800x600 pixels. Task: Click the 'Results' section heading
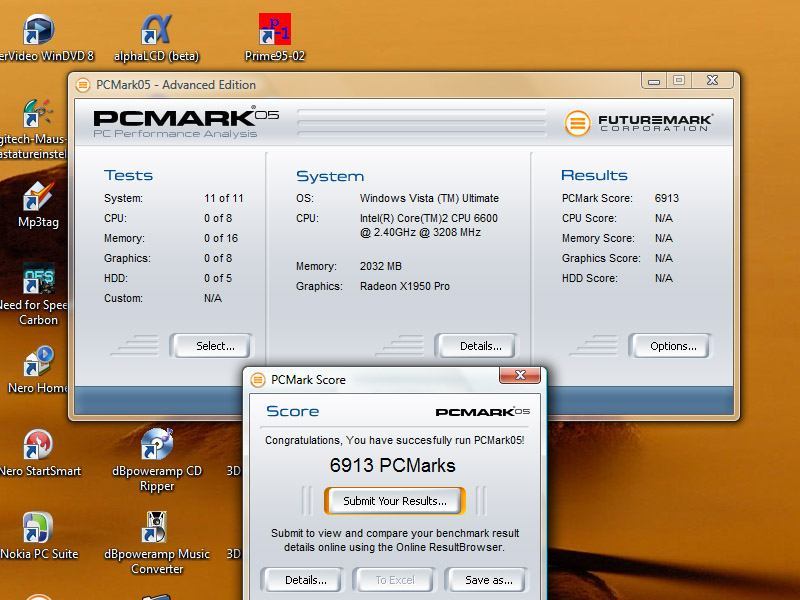594,175
